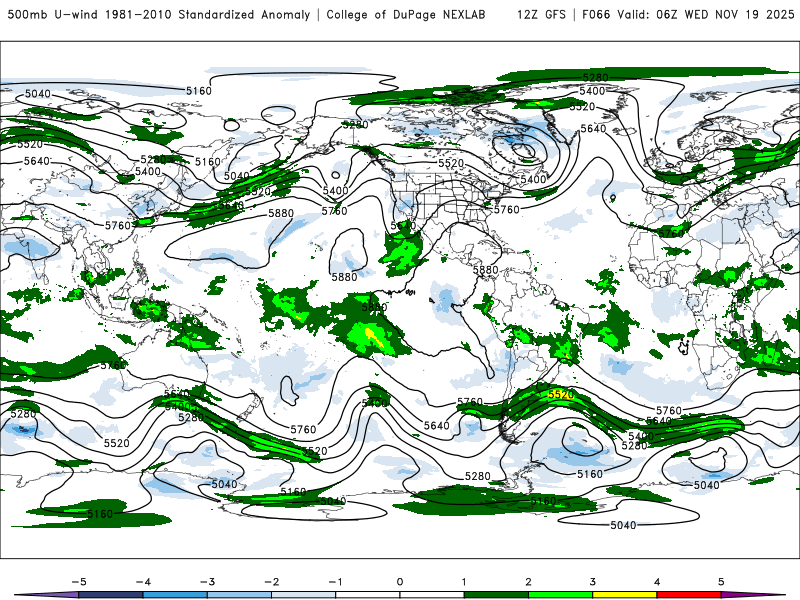Click the pale blue -2 to -1 colorbar segment
Screen dimensions: 800x600
tap(304, 595)
